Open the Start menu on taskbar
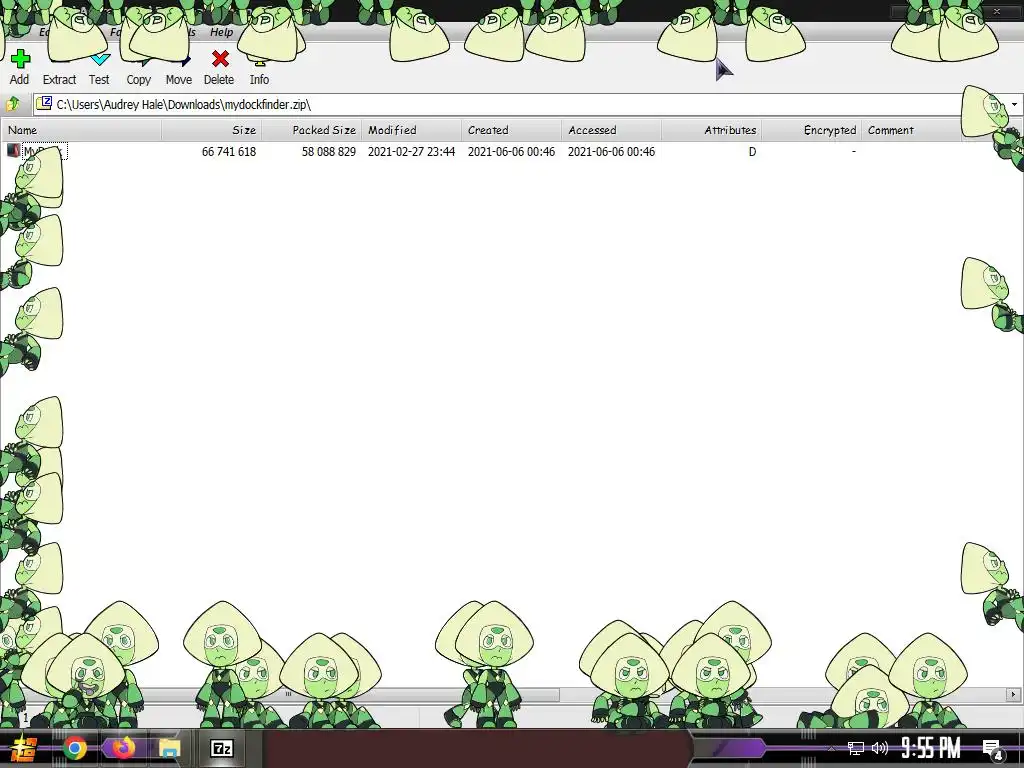The image size is (1024, 768). (x=24, y=748)
